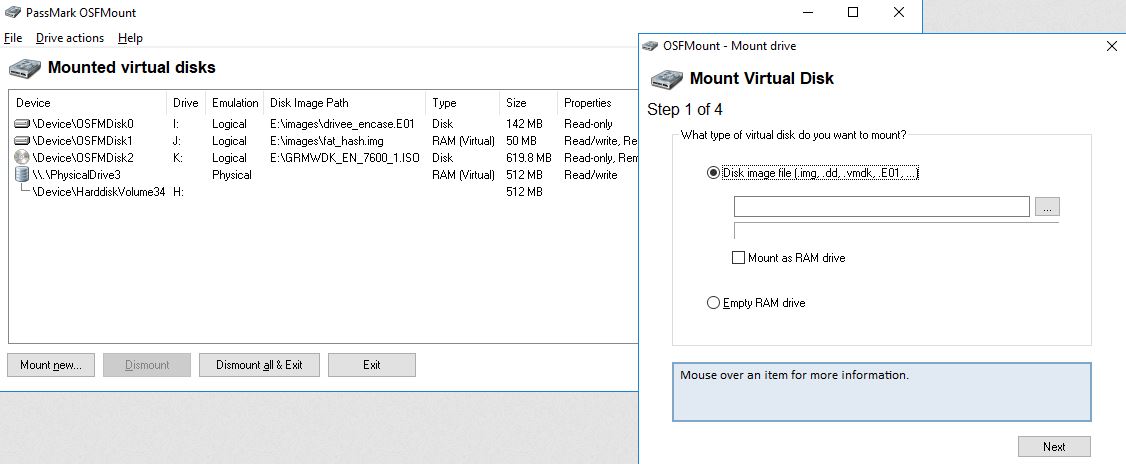Sort by the Emulation column header
The width and height of the screenshot is (1126, 464).
tap(235, 103)
